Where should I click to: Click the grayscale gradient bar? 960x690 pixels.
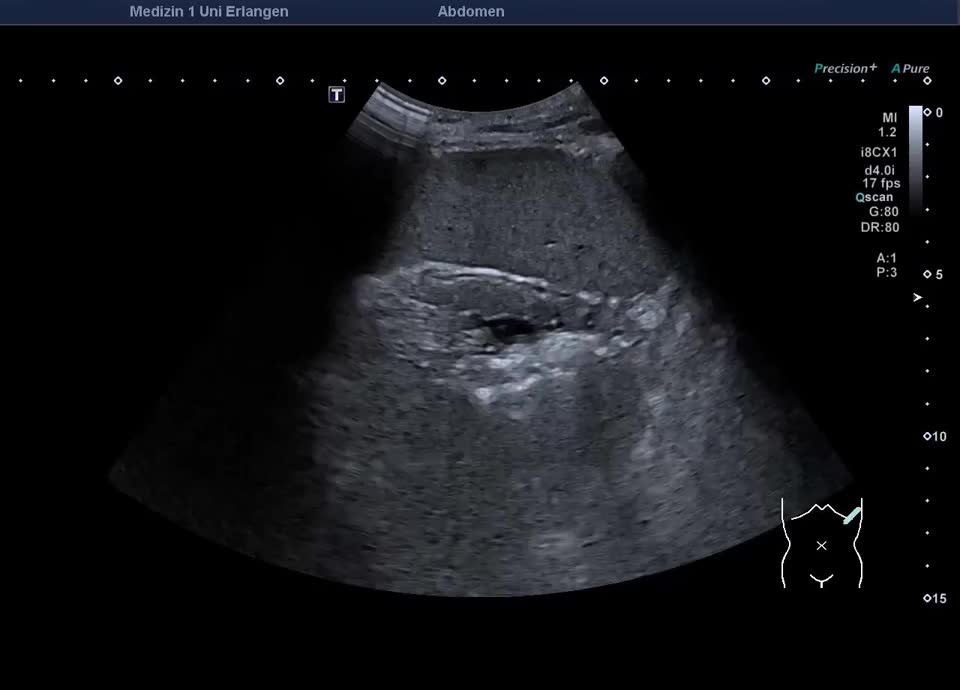[x=915, y=160]
